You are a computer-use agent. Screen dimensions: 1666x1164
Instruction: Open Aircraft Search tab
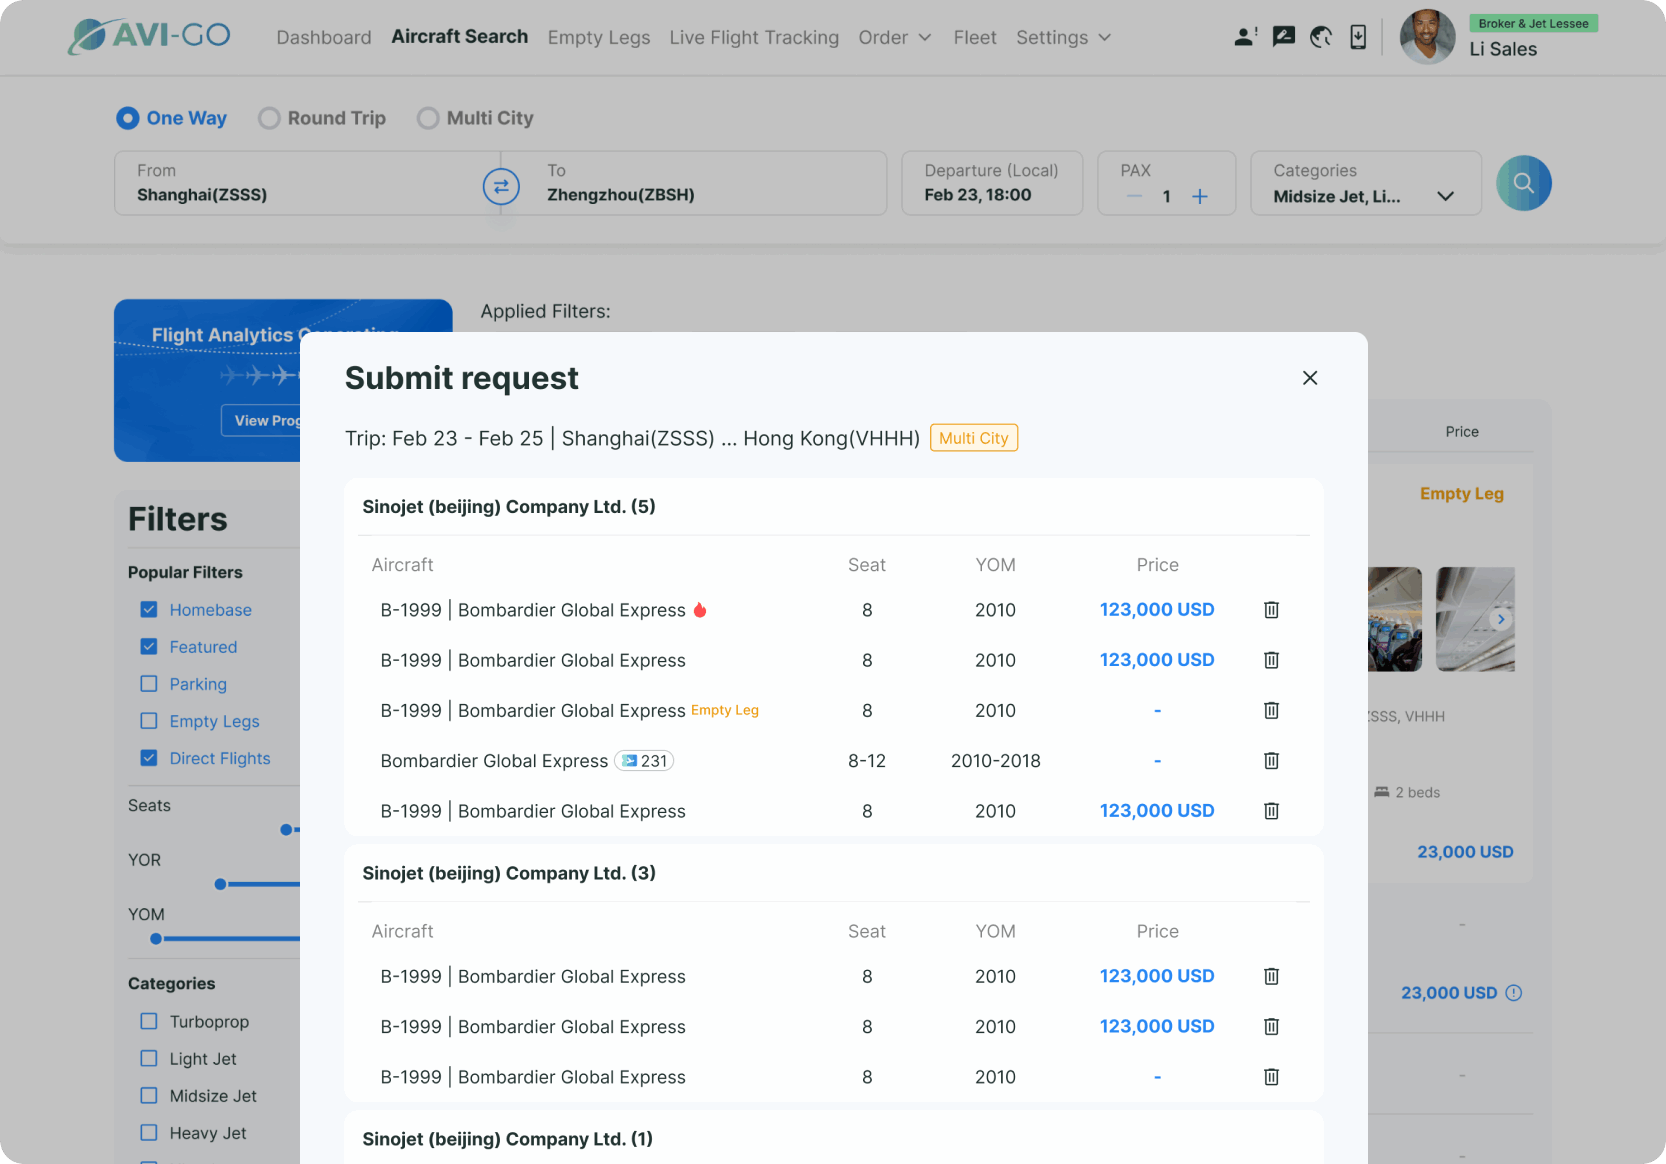460,36
